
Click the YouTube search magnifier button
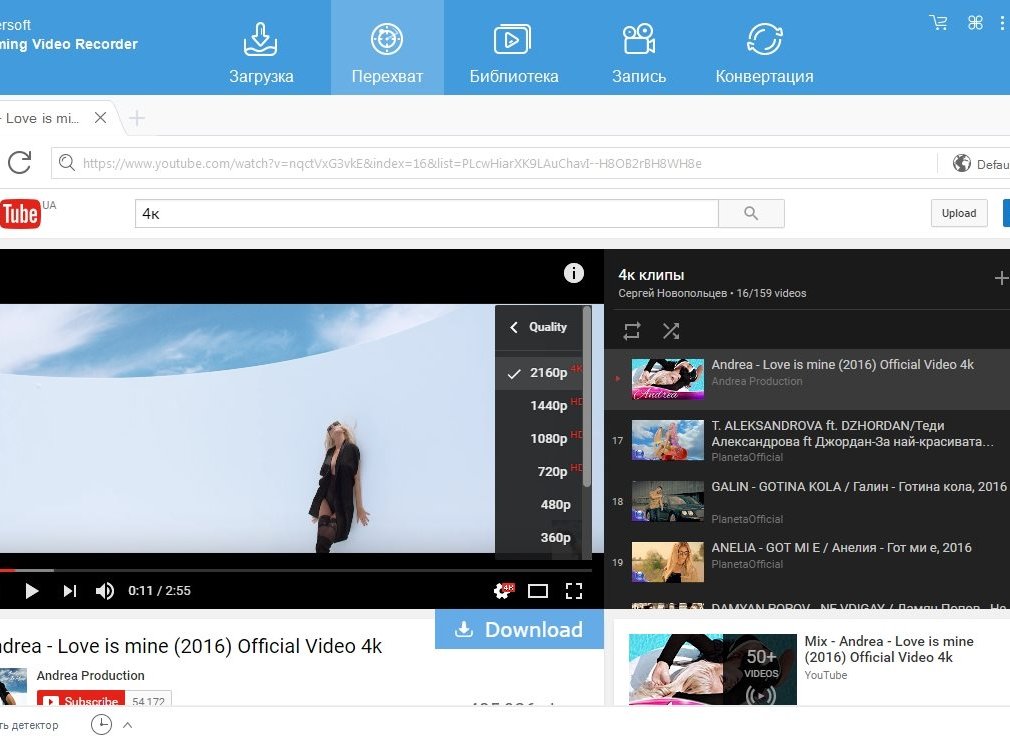click(x=751, y=213)
